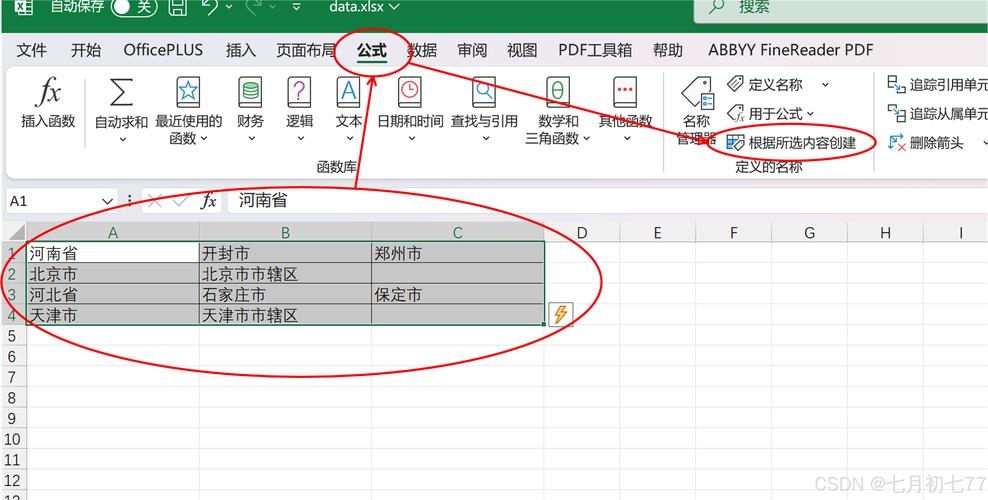
Task: Click the fx icon in formula bar
Action: [x=209, y=201]
